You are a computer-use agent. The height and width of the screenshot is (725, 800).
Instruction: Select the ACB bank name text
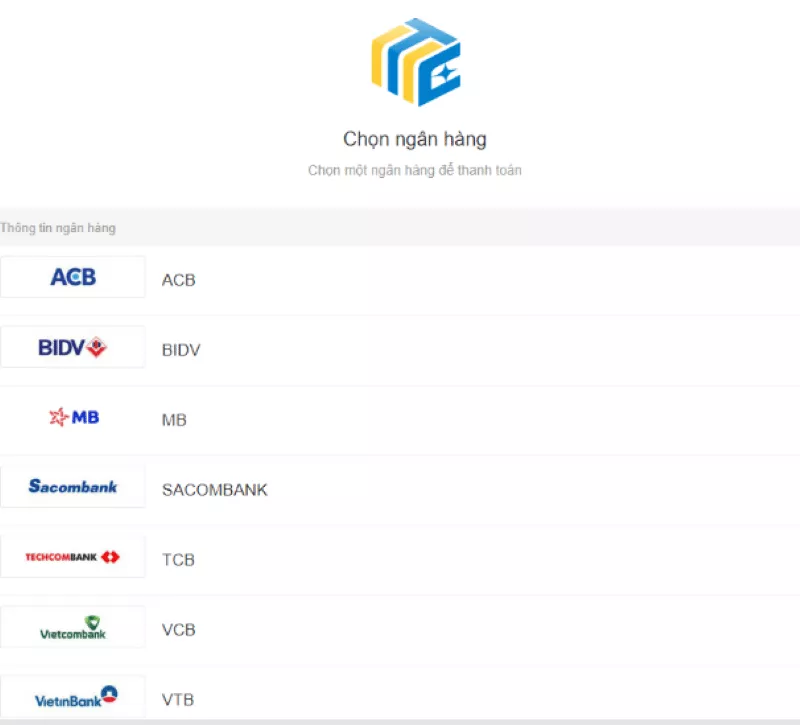click(x=179, y=280)
